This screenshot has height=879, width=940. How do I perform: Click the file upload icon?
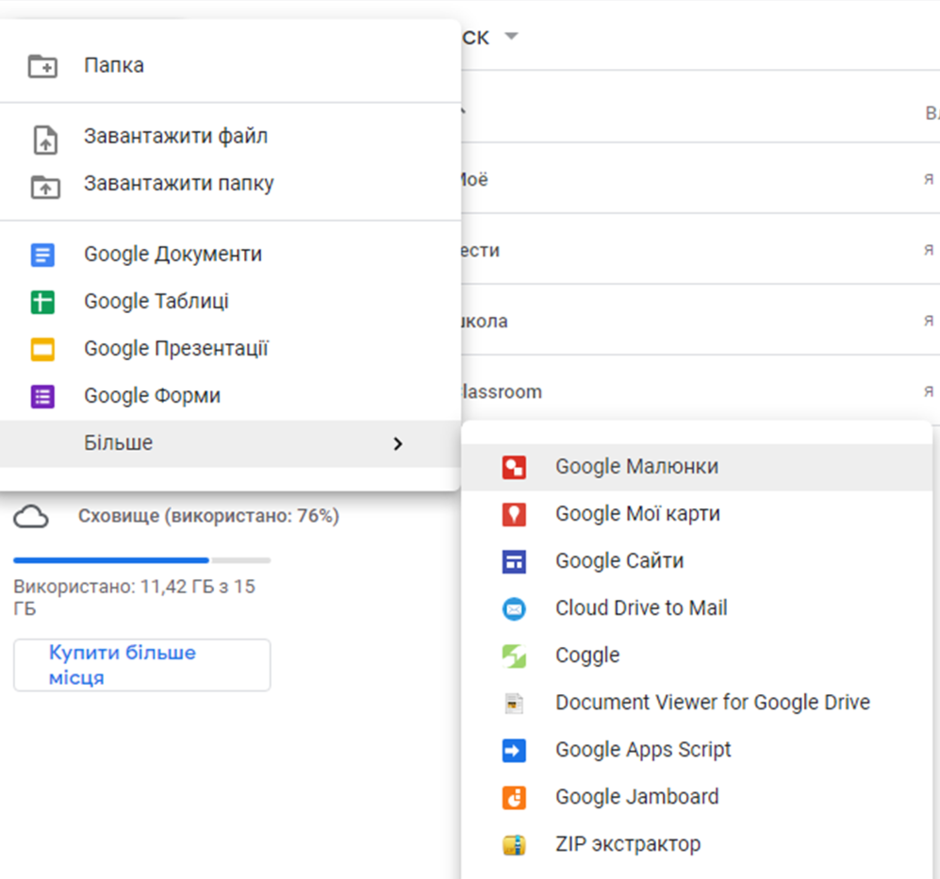45,140
